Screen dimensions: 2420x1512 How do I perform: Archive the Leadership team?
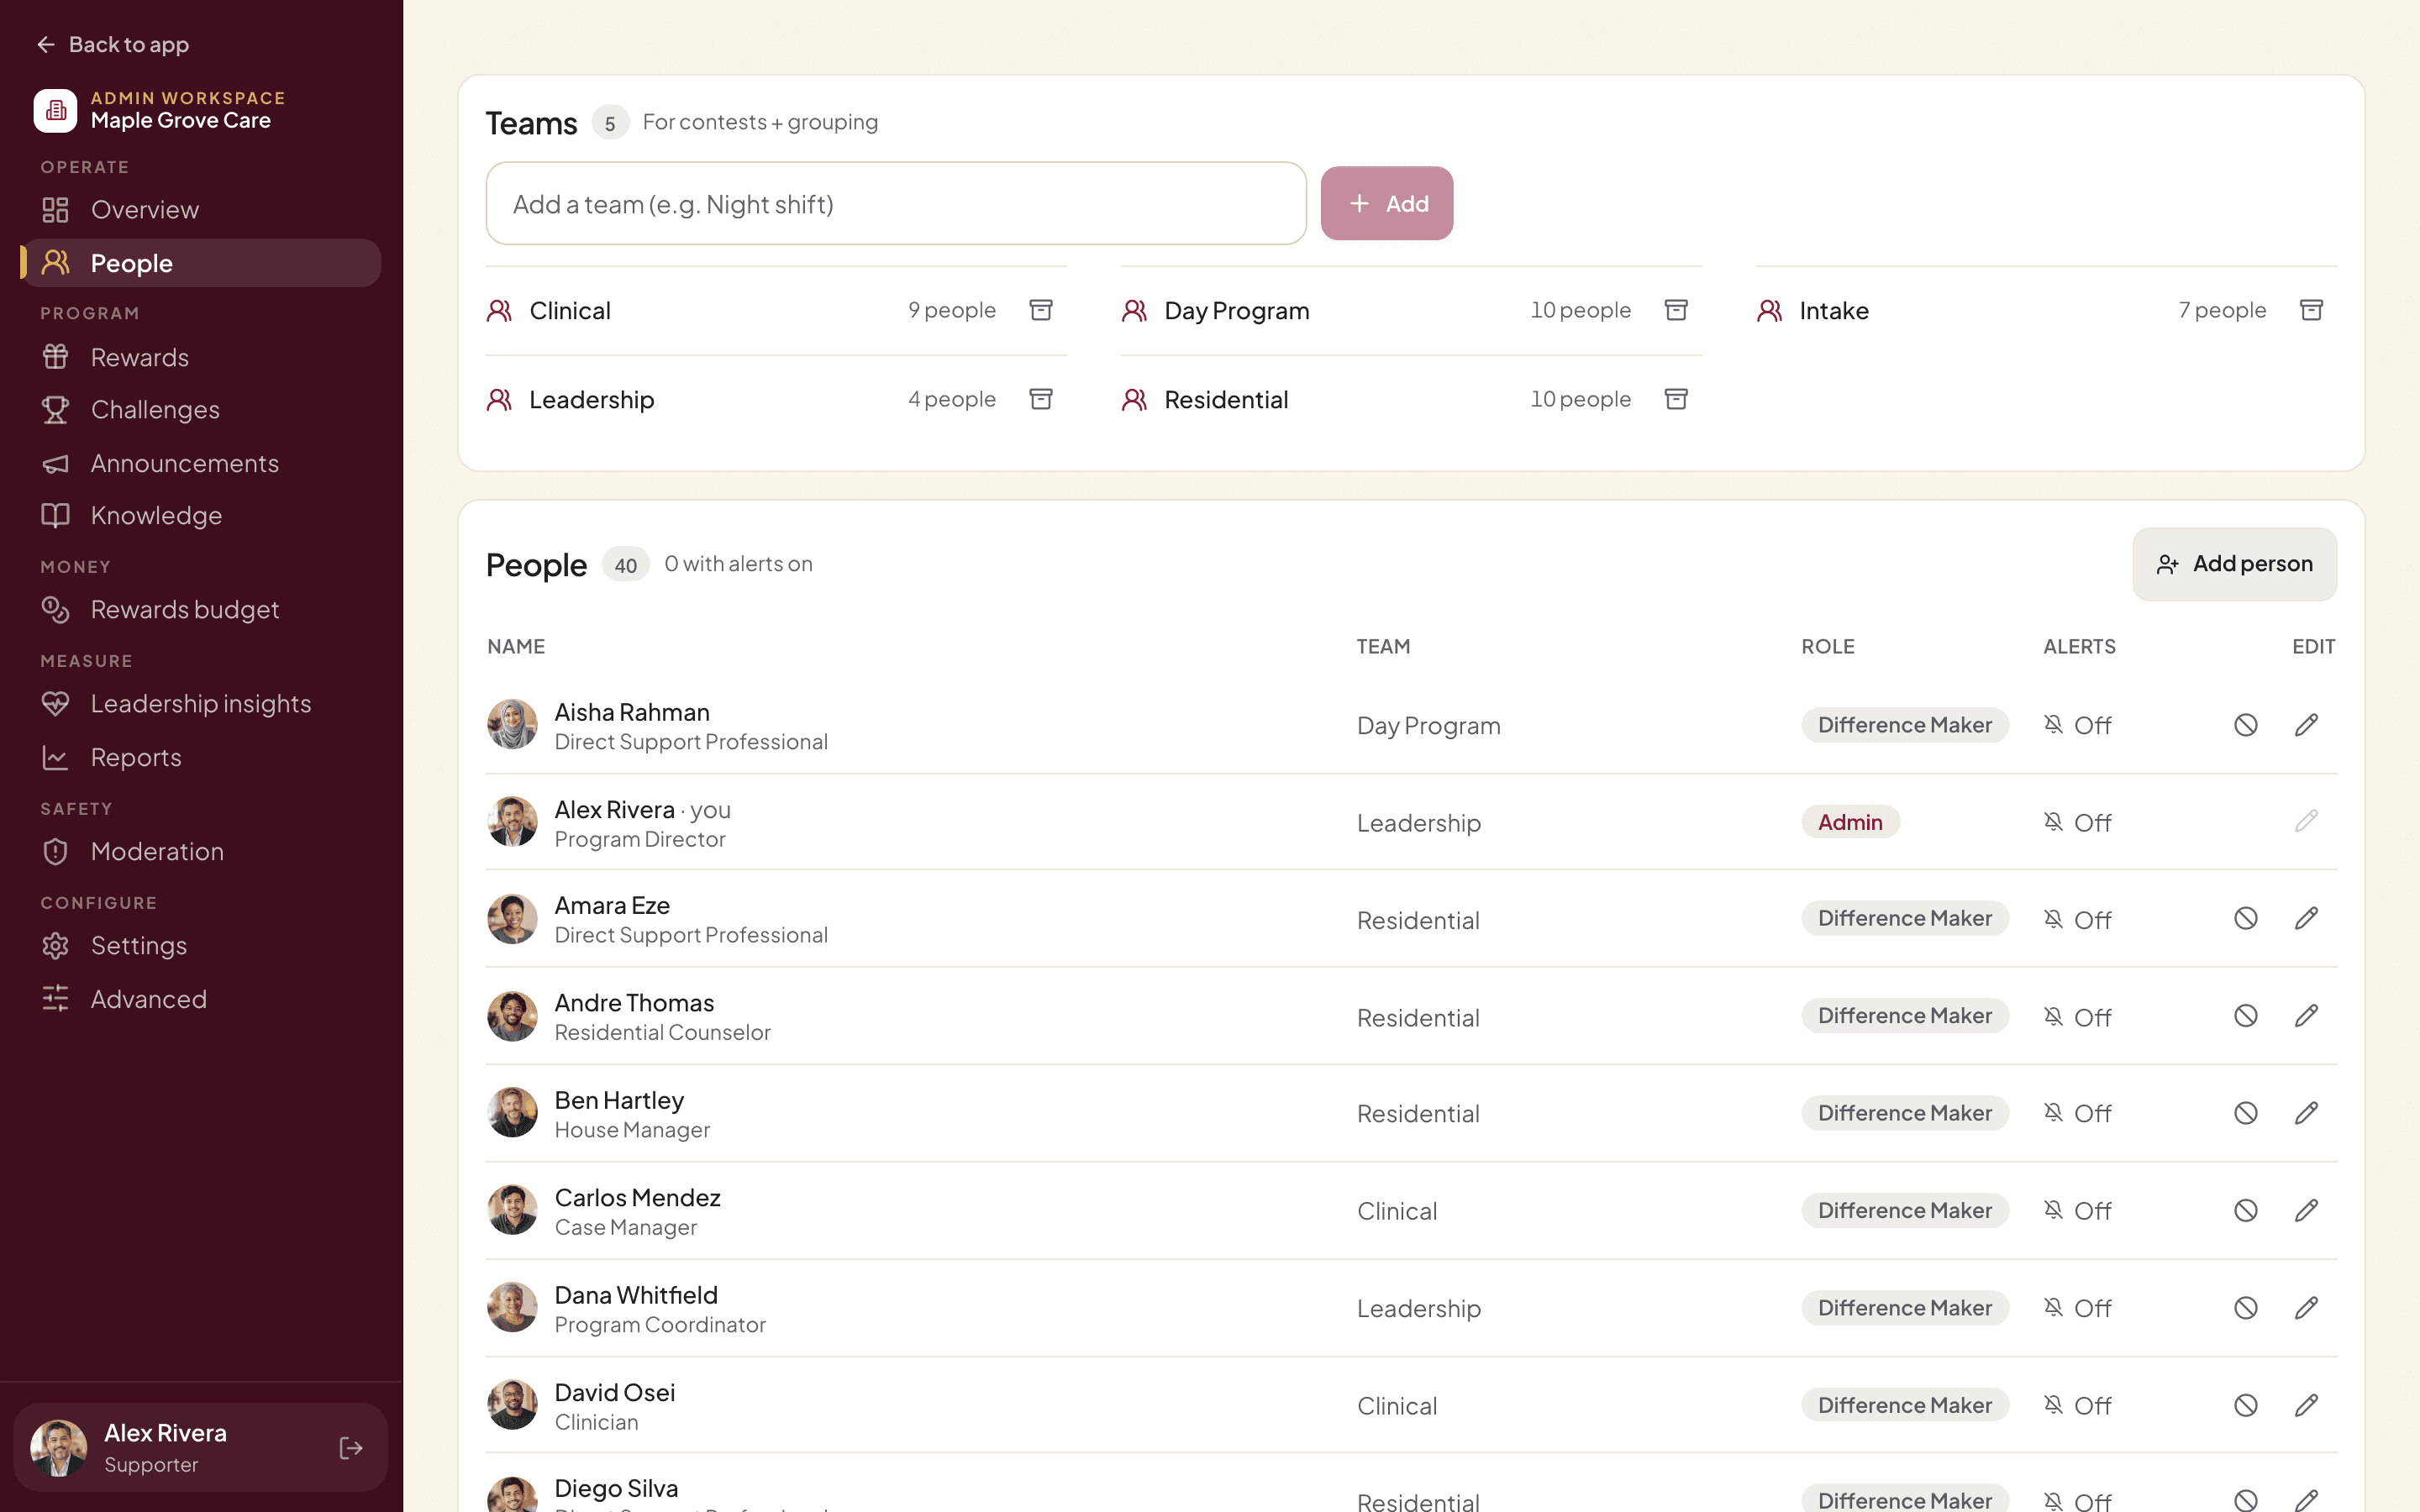pos(1041,399)
